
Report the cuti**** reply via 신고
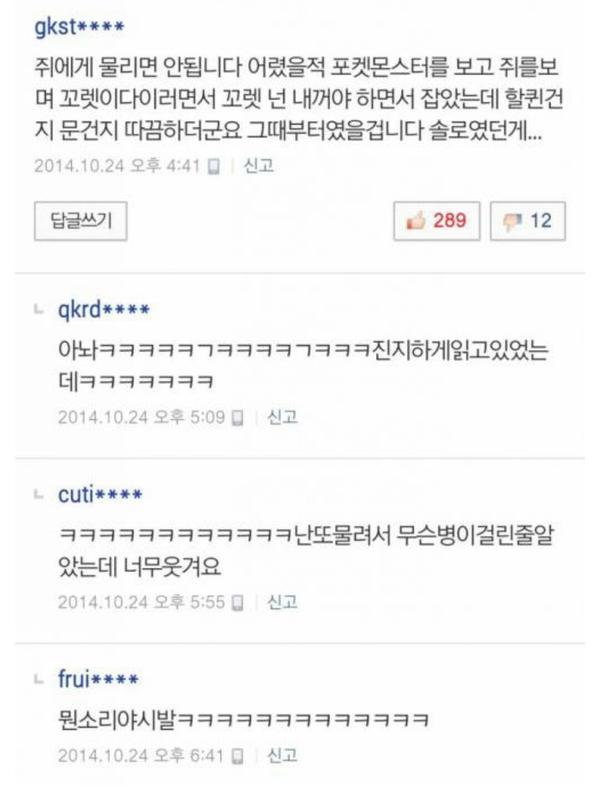(282, 602)
